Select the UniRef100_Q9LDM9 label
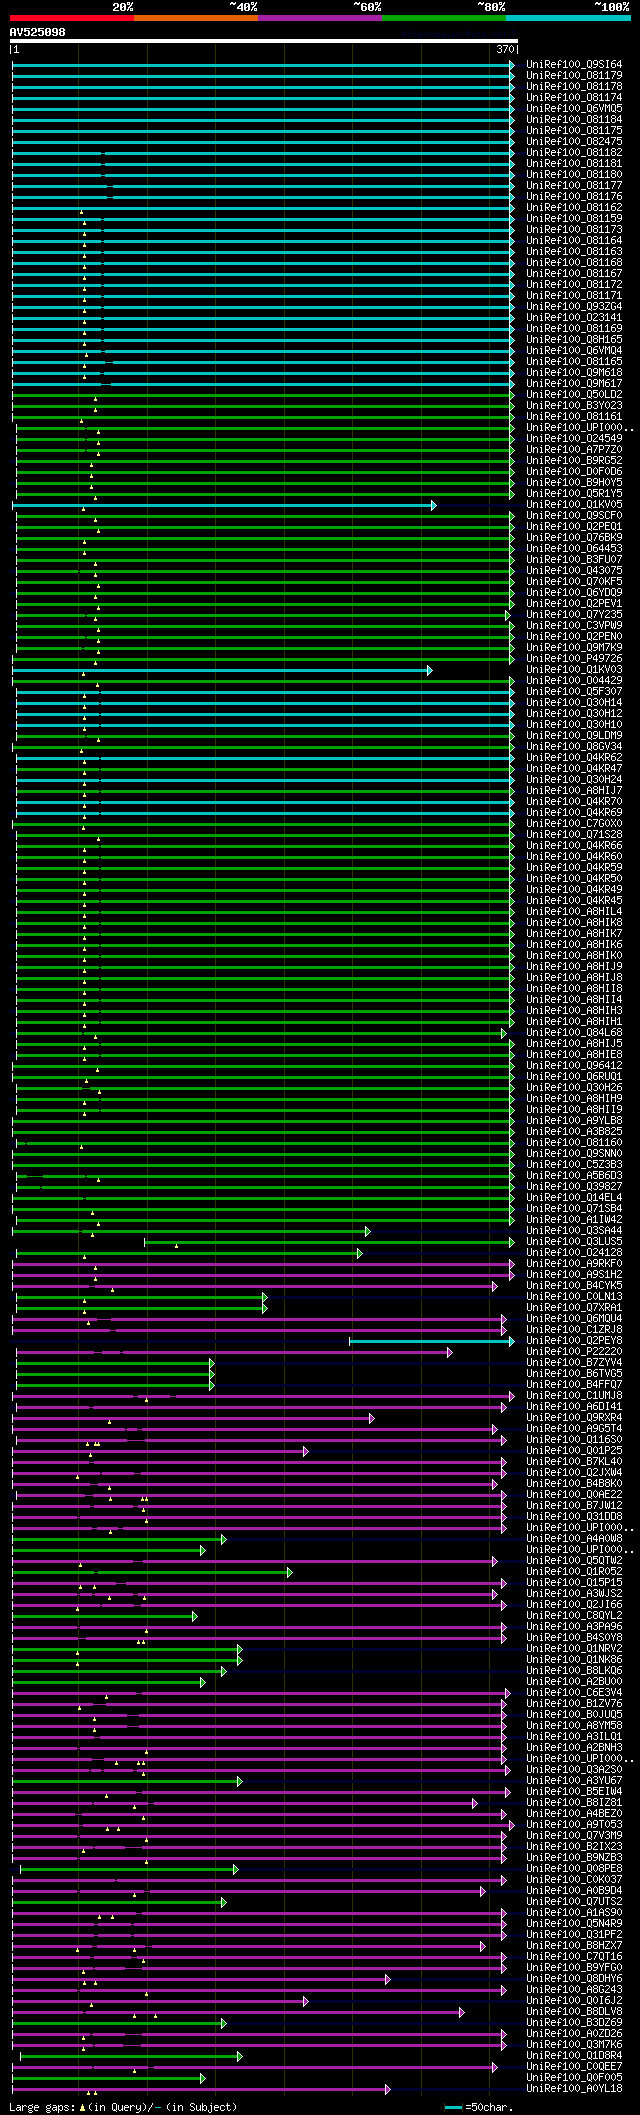Viewport: 640px width, 2115px height. click(574, 736)
